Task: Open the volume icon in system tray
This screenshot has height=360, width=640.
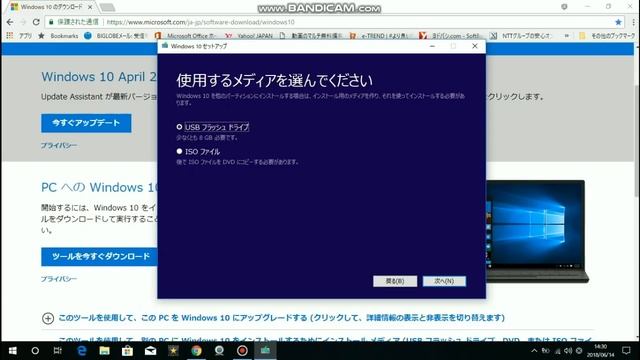Action: point(568,351)
